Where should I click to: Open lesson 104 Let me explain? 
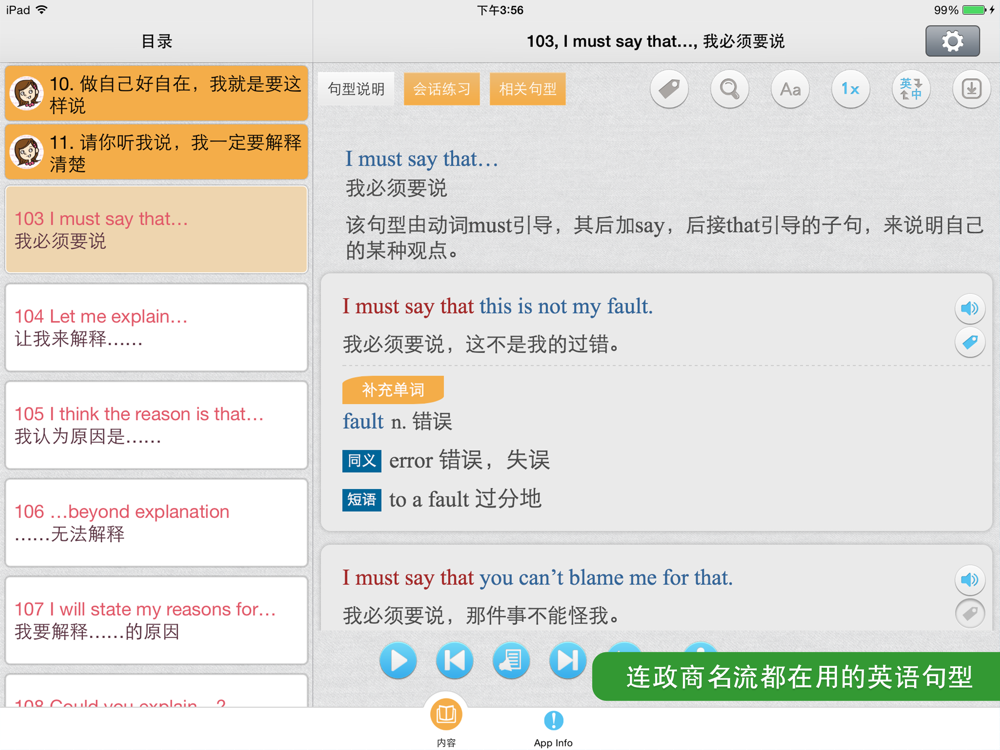coord(157,328)
